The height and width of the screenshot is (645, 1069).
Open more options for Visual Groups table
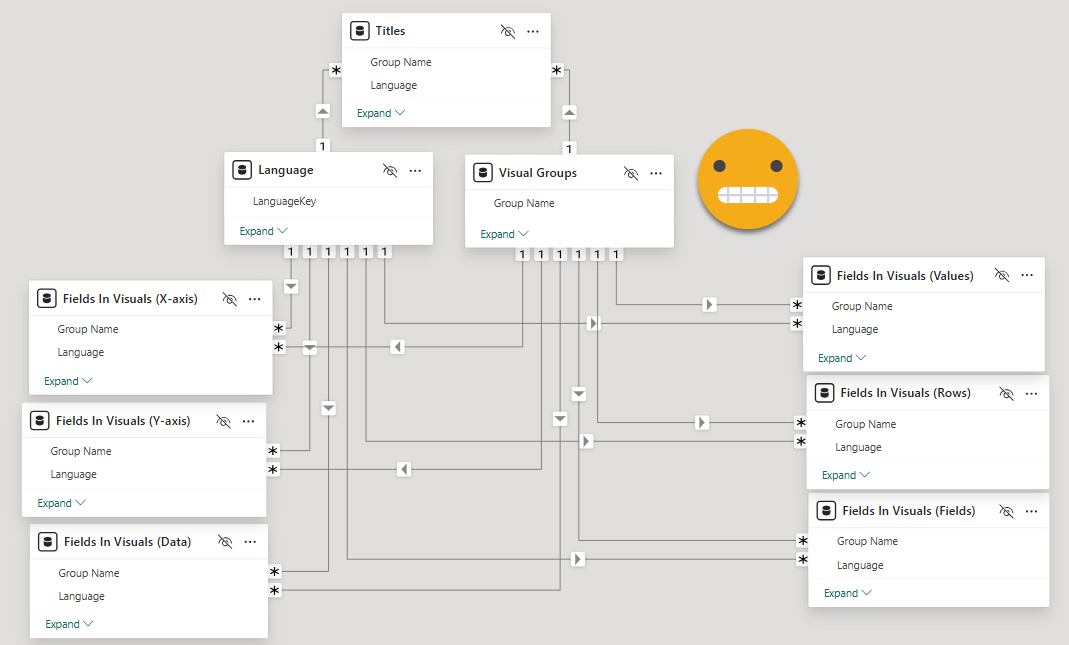[656, 173]
